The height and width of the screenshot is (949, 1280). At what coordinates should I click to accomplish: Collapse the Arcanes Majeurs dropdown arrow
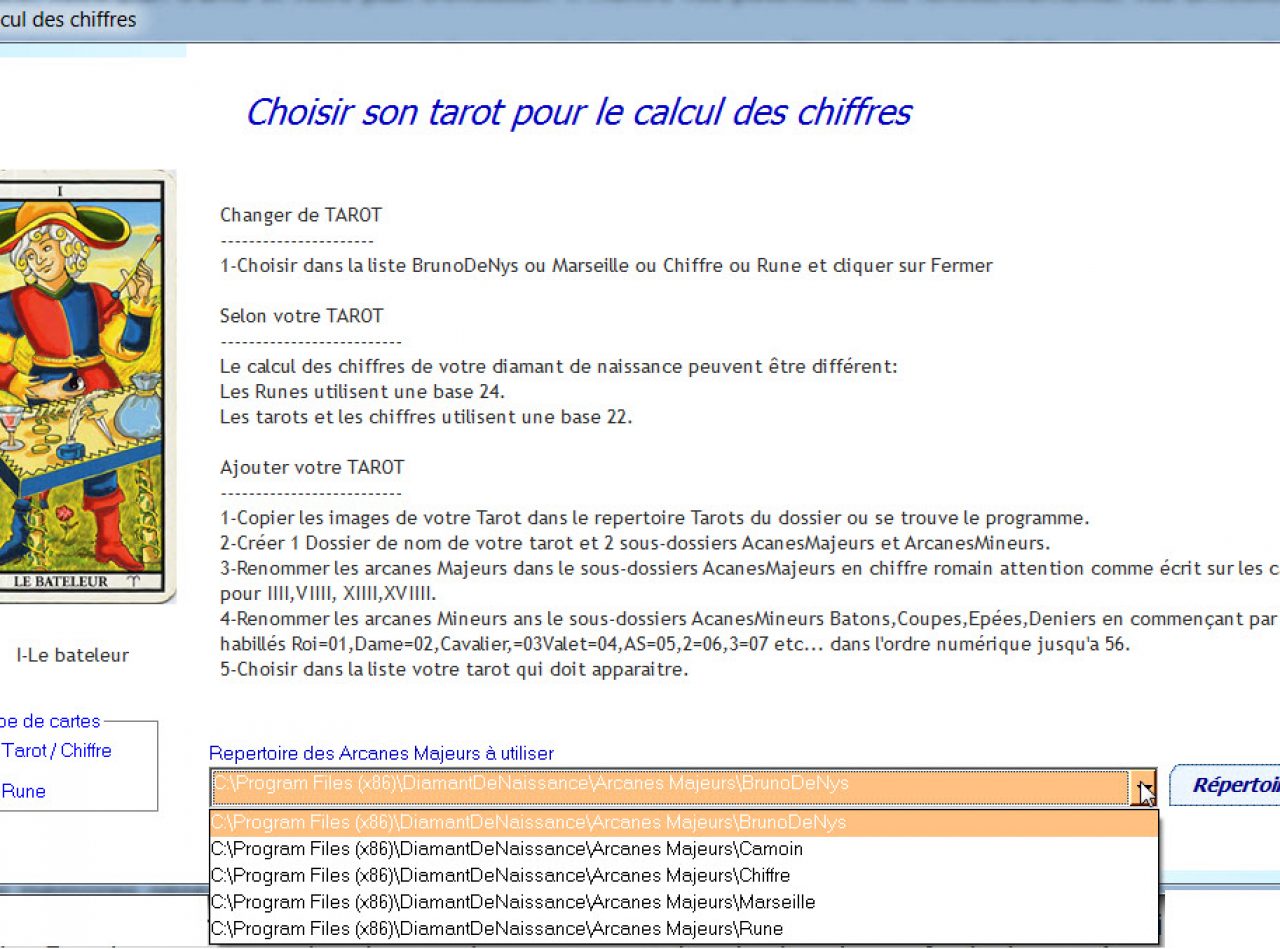(x=1144, y=789)
